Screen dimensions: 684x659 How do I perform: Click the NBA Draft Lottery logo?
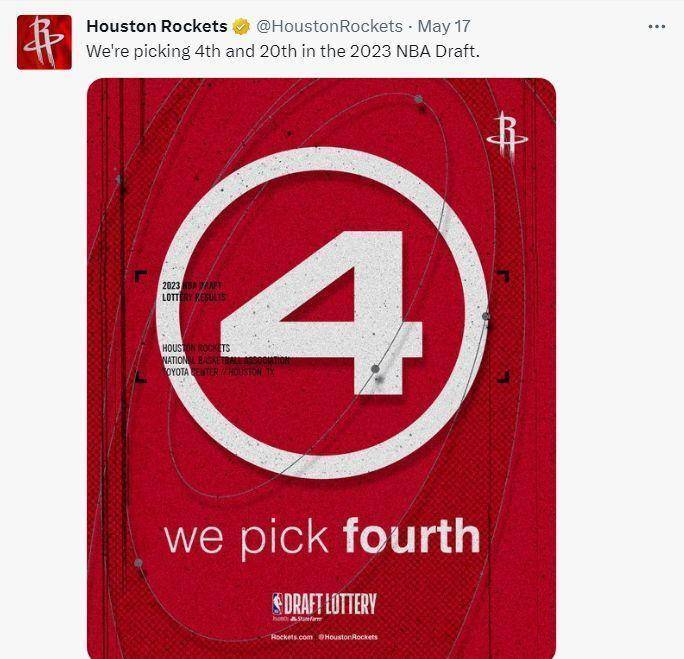click(324, 604)
